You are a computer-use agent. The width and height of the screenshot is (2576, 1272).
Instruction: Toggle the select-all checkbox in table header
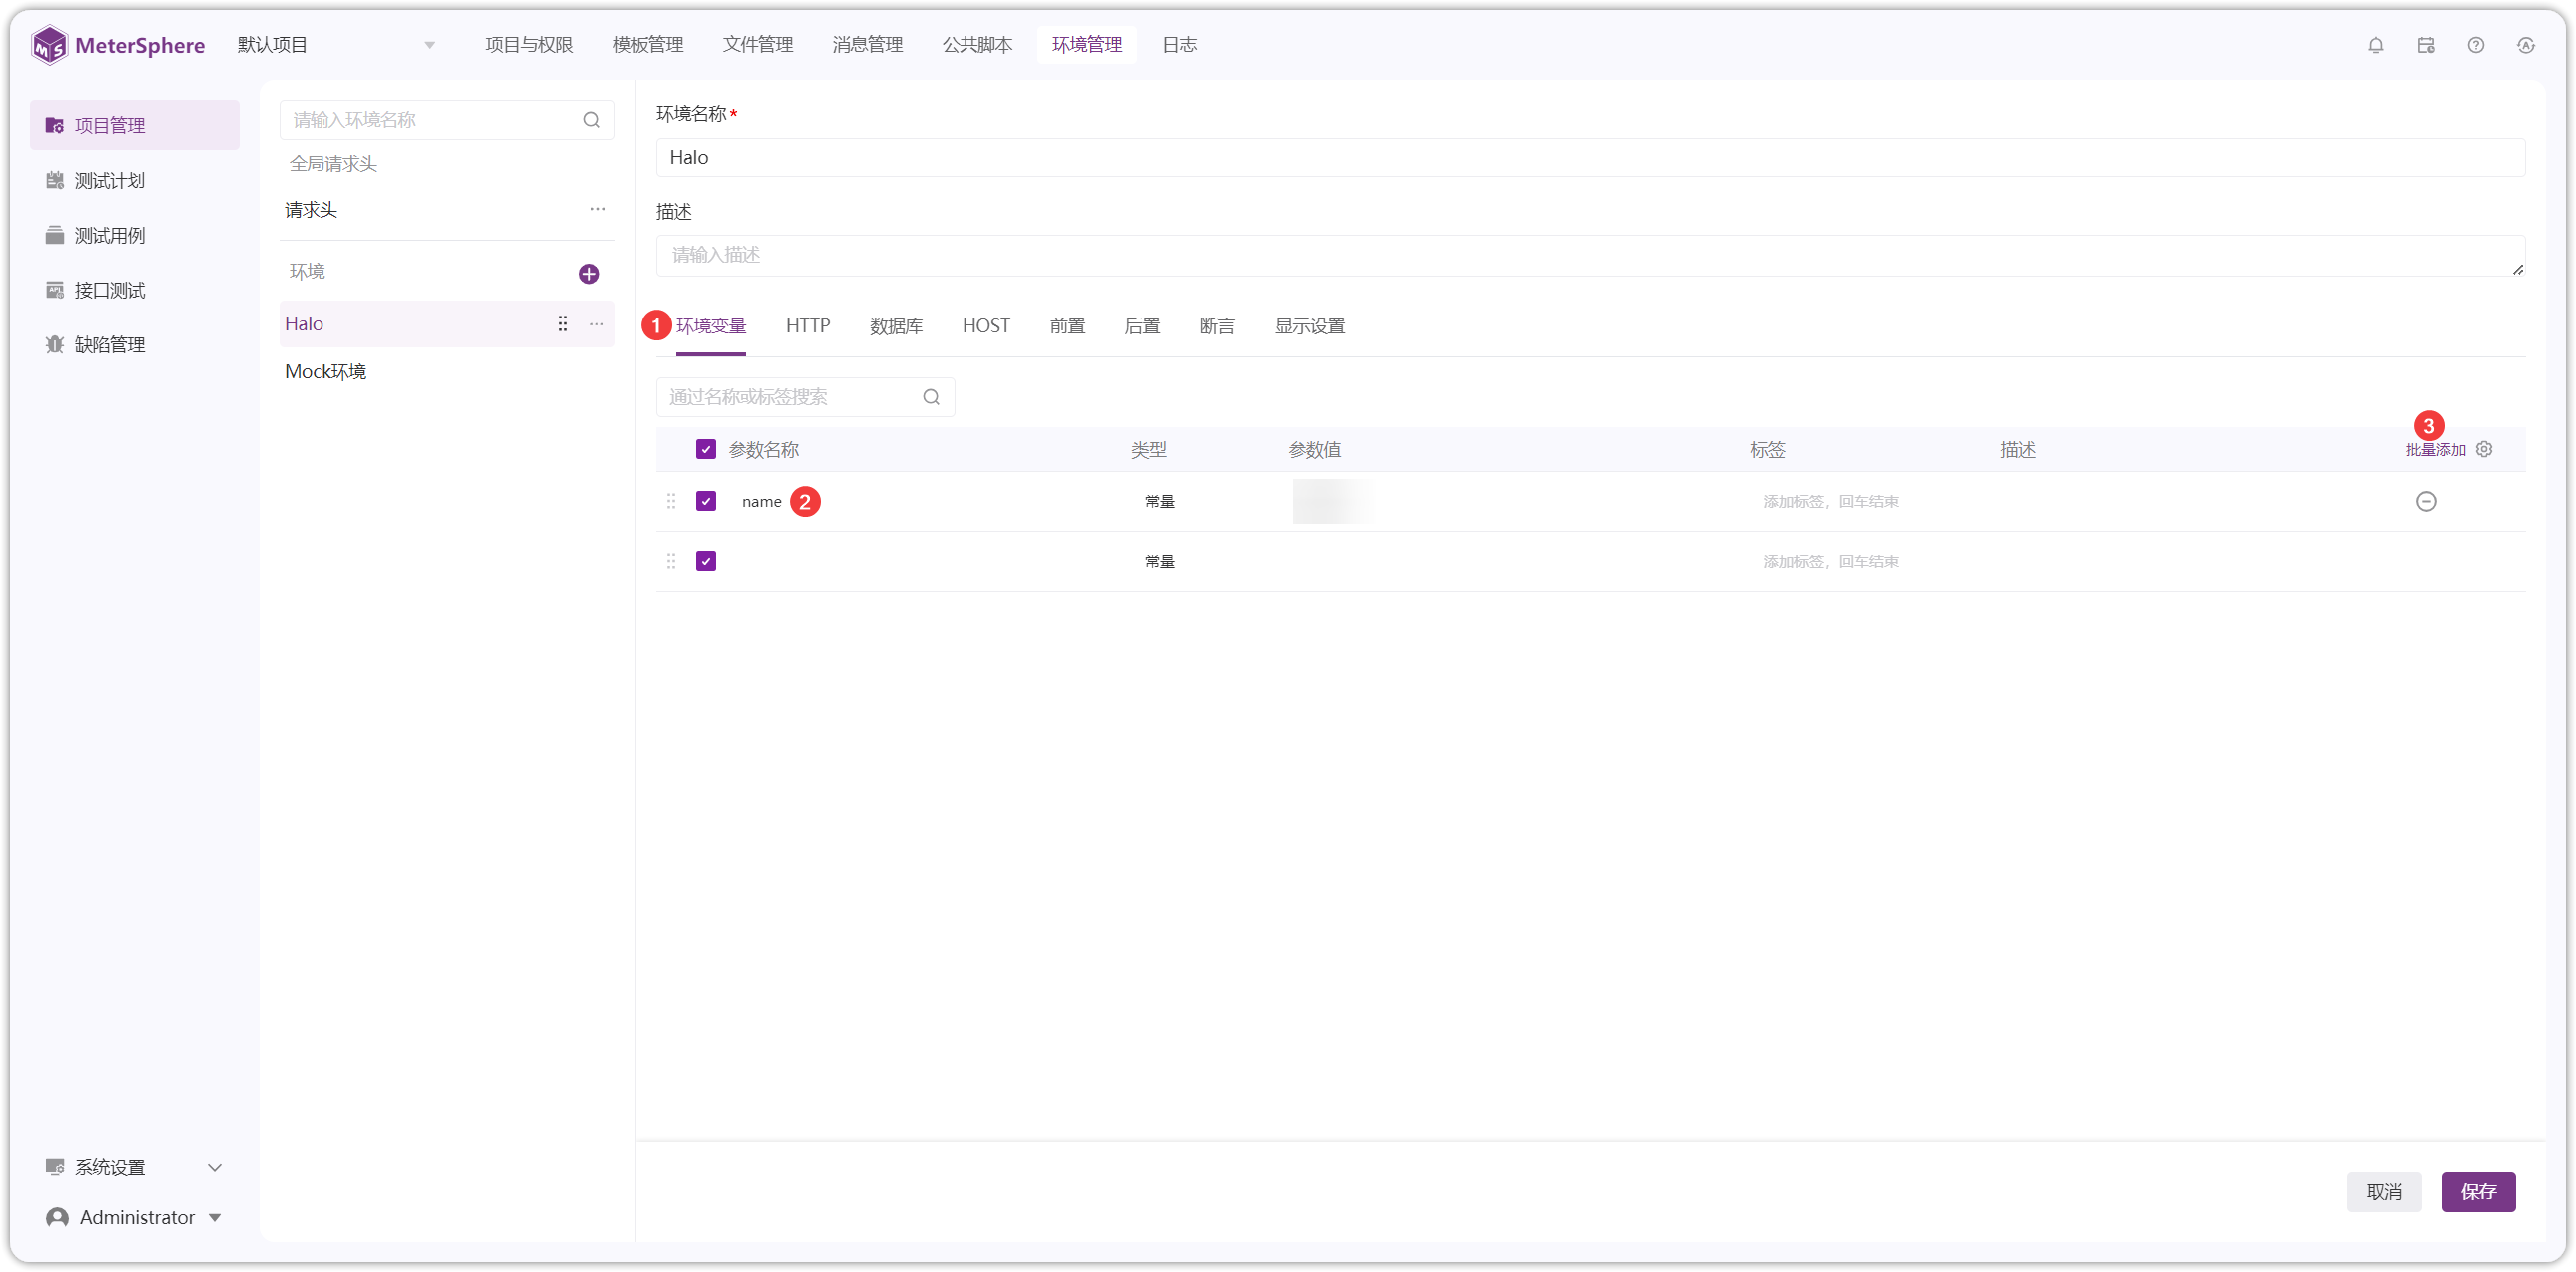pyautogui.click(x=706, y=450)
